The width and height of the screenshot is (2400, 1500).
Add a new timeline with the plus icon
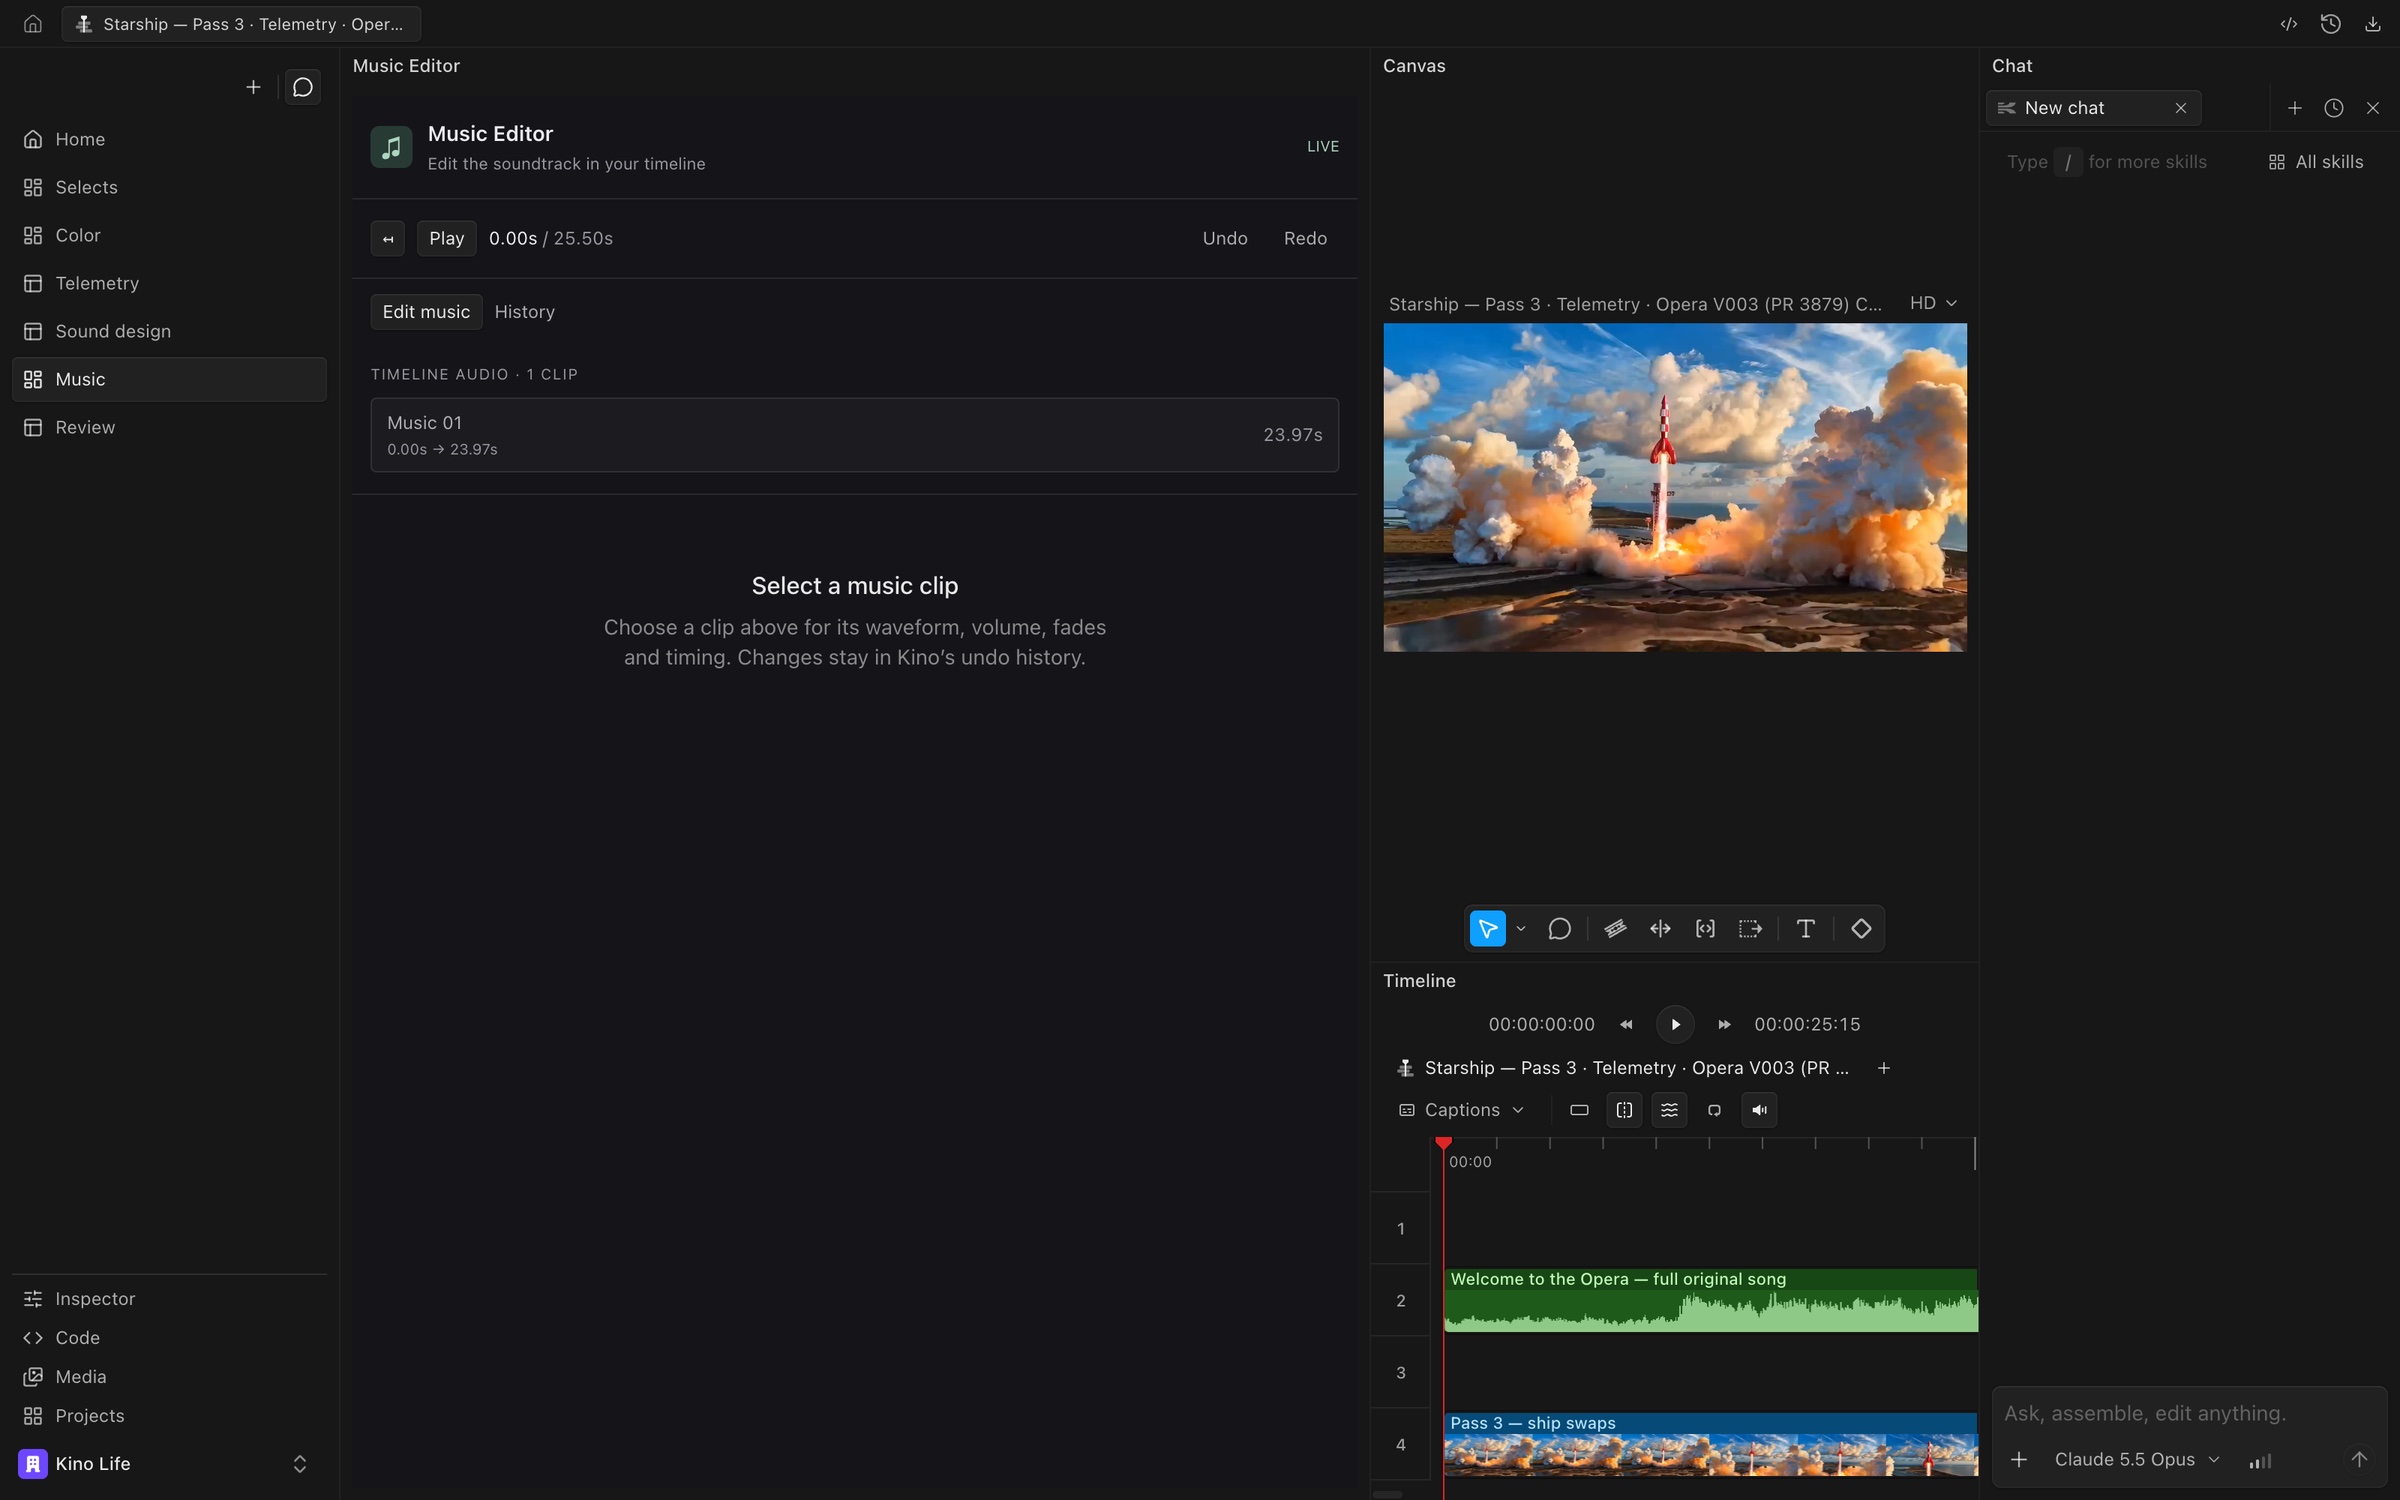(x=1884, y=1068)
